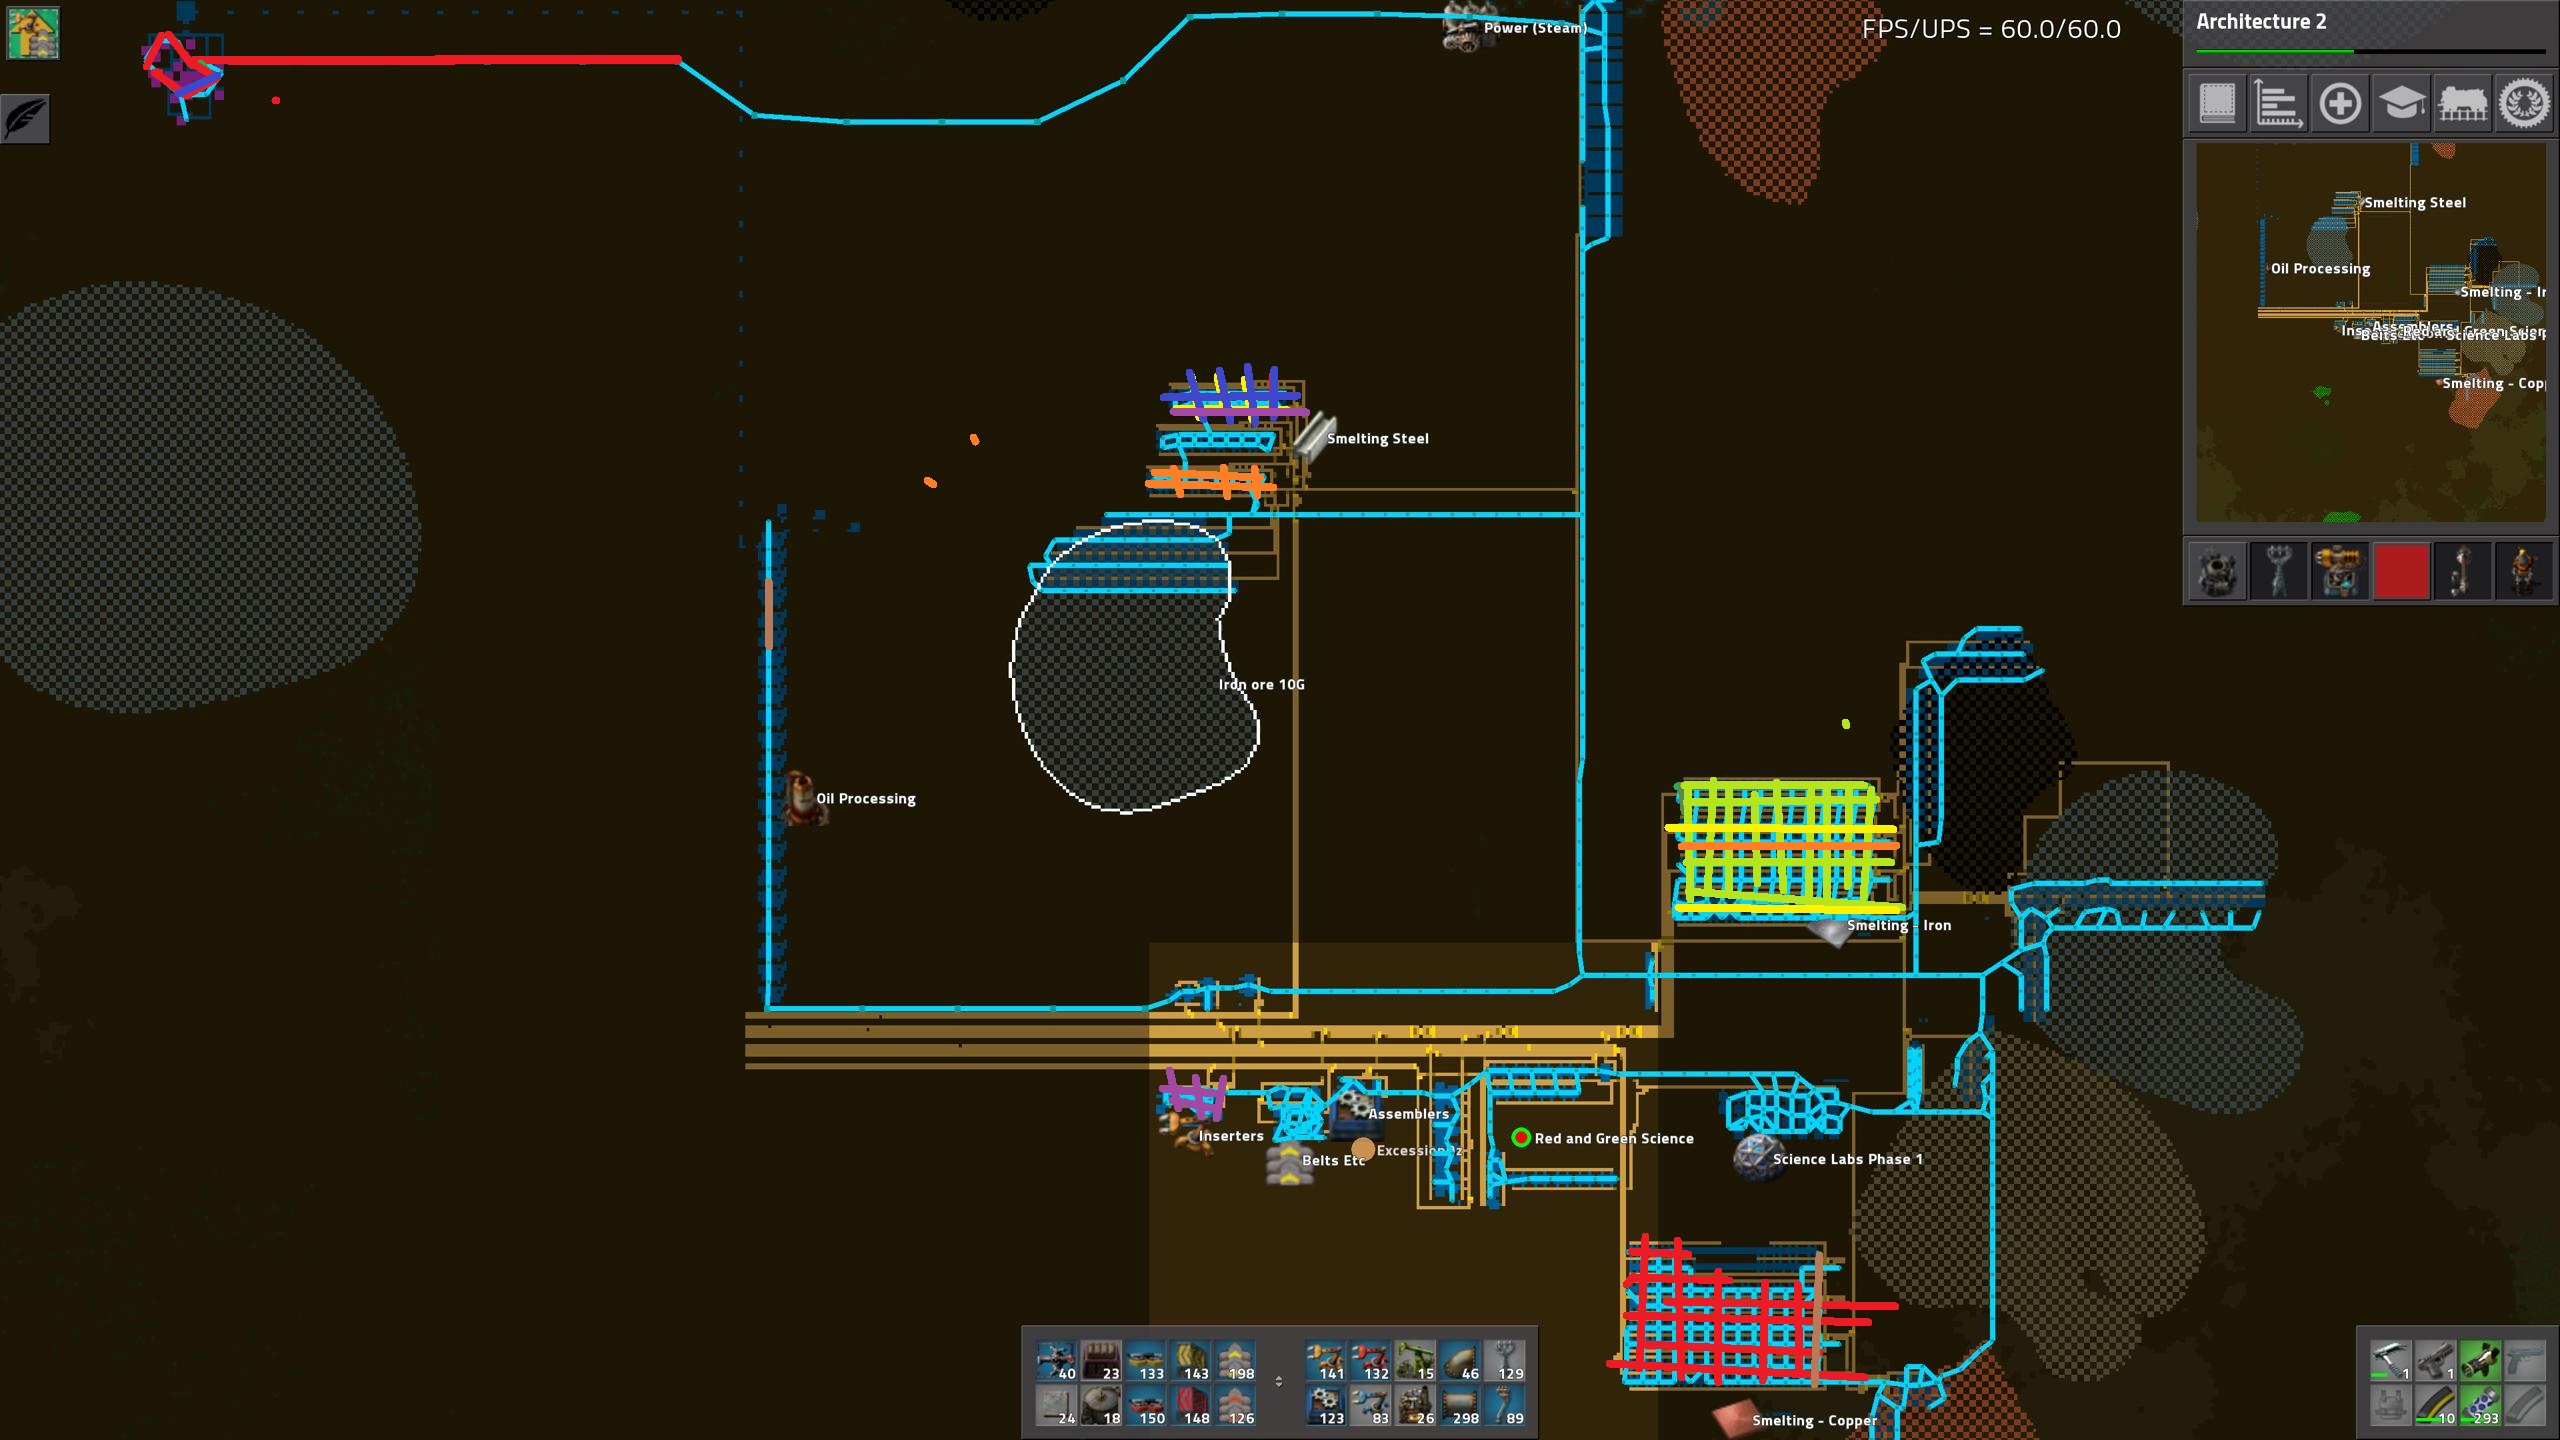Viewport: 2560px width, 1440px height.
Task: Select shotgun shells ammo slot showing 293
Action: [2480, 1405]
